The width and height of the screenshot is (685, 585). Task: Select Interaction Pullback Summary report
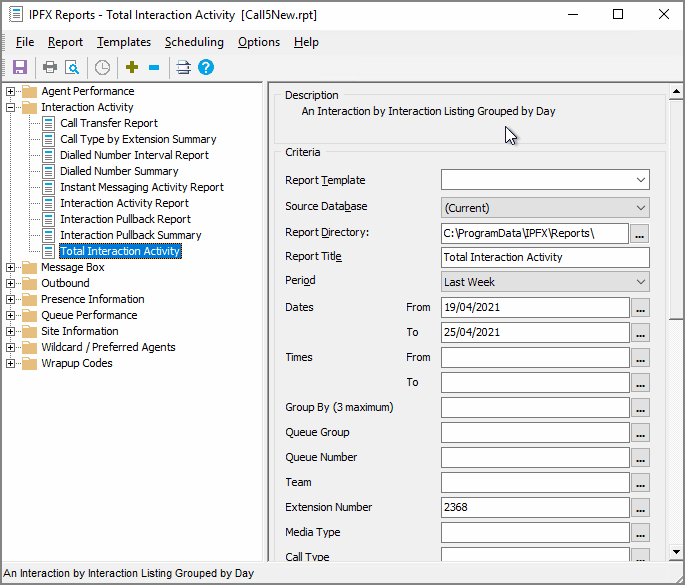tap(131, 235)
